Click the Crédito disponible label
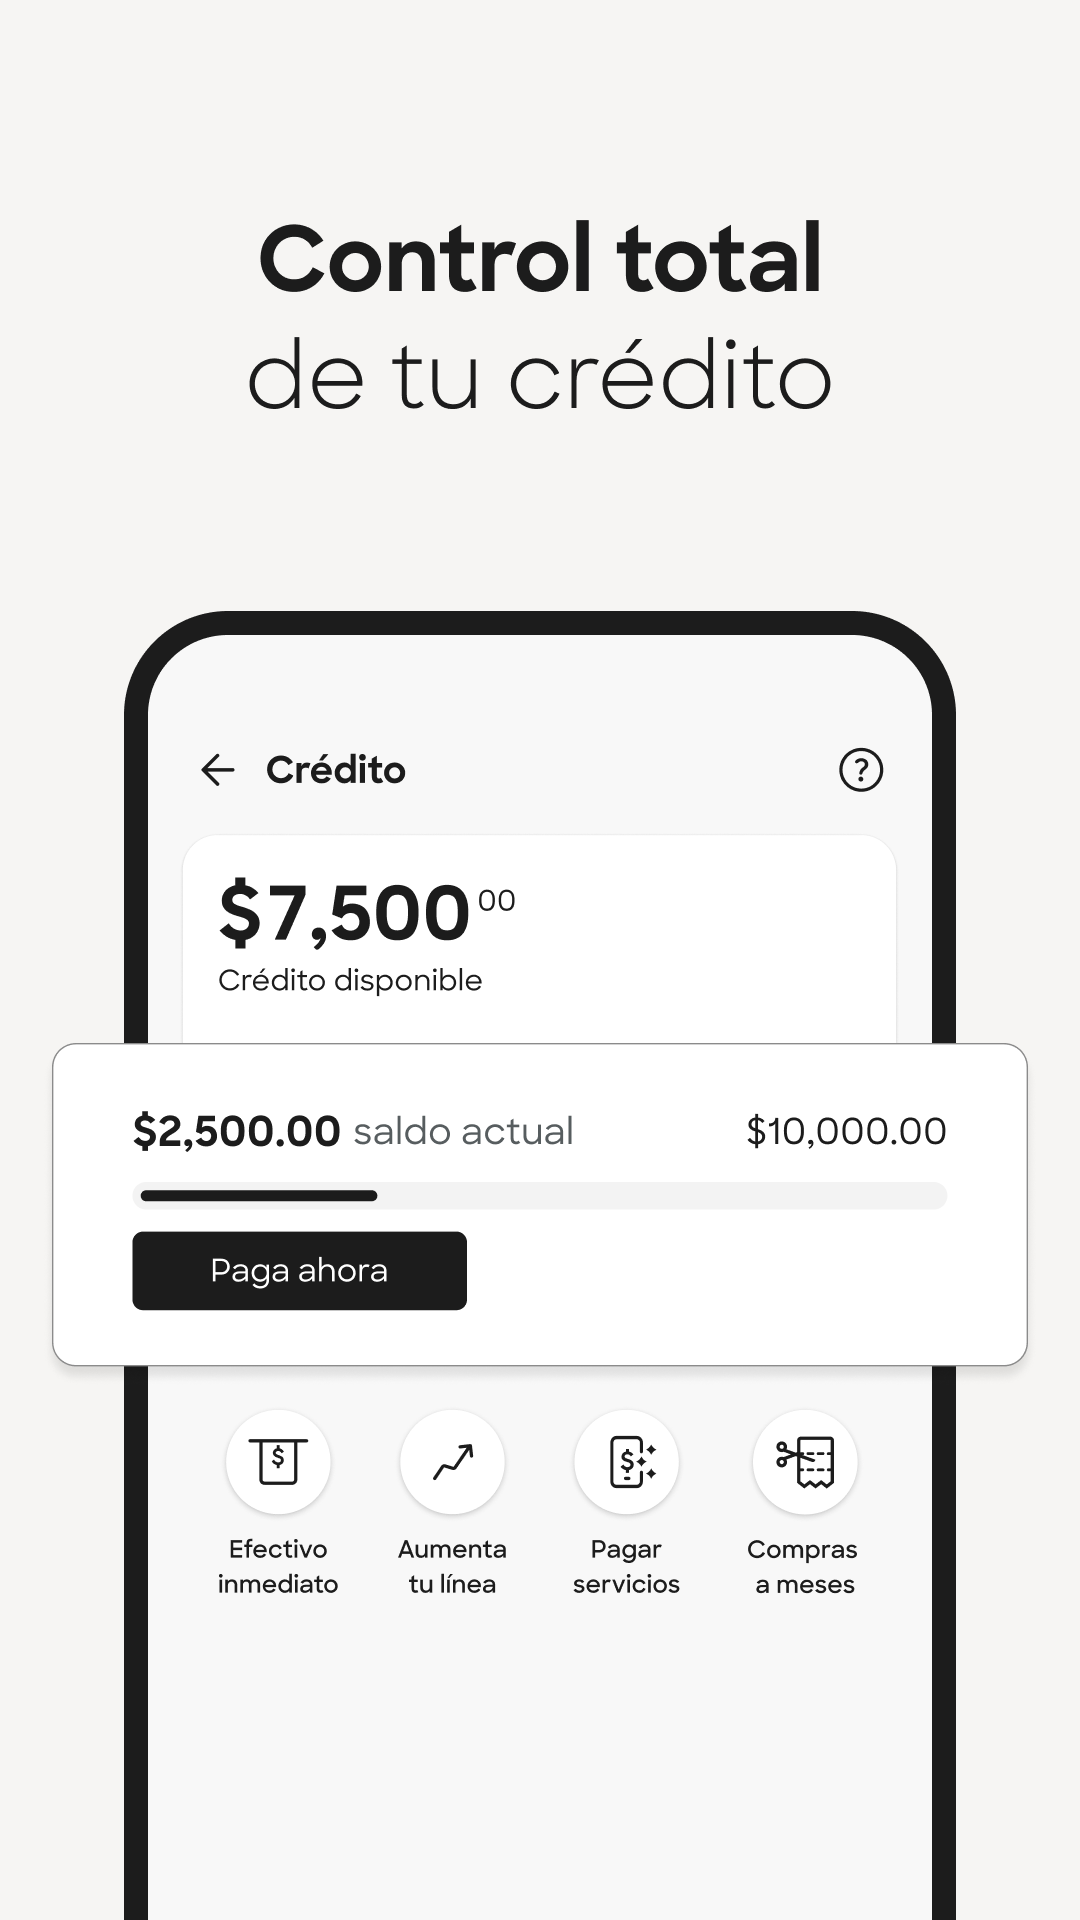This screenshot has height=1920, width=1080. 350,980
